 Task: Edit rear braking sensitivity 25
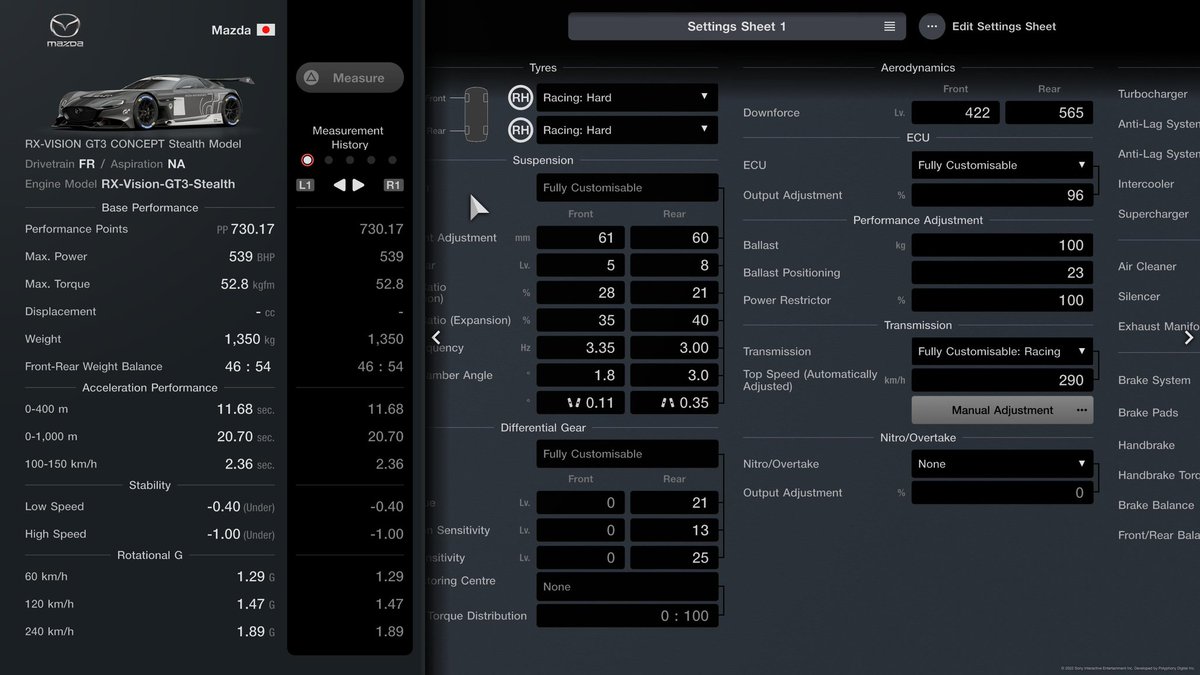click(674, 558)
